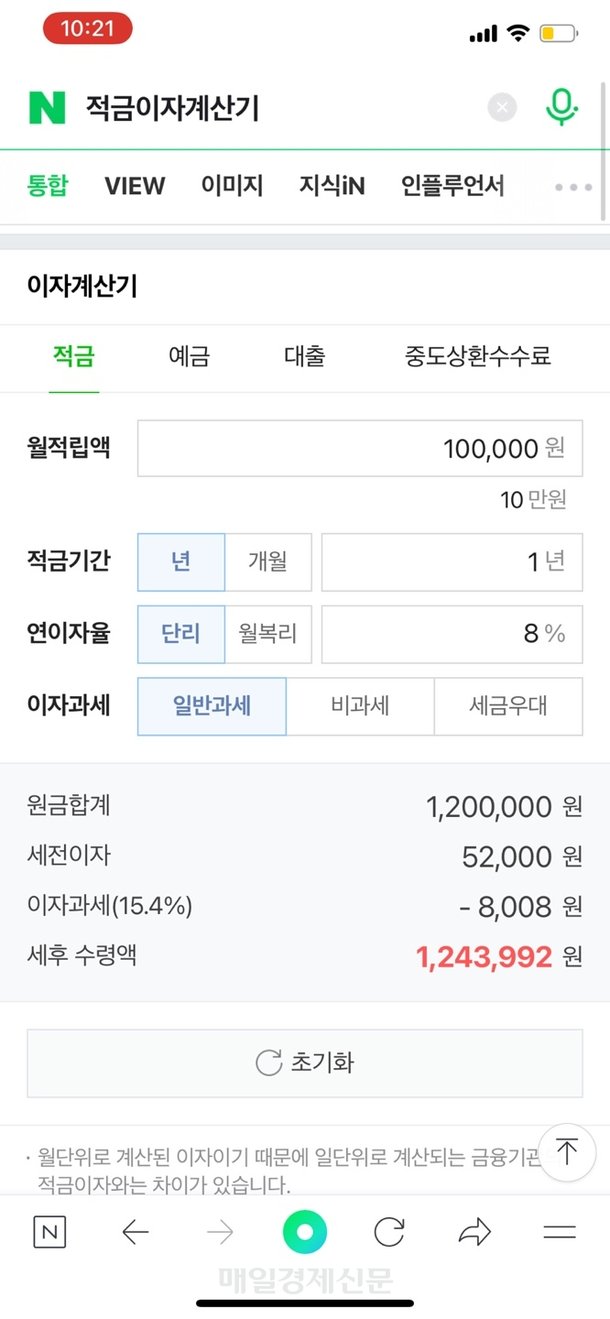Switch savings period unit to 개월

(268, 562)
